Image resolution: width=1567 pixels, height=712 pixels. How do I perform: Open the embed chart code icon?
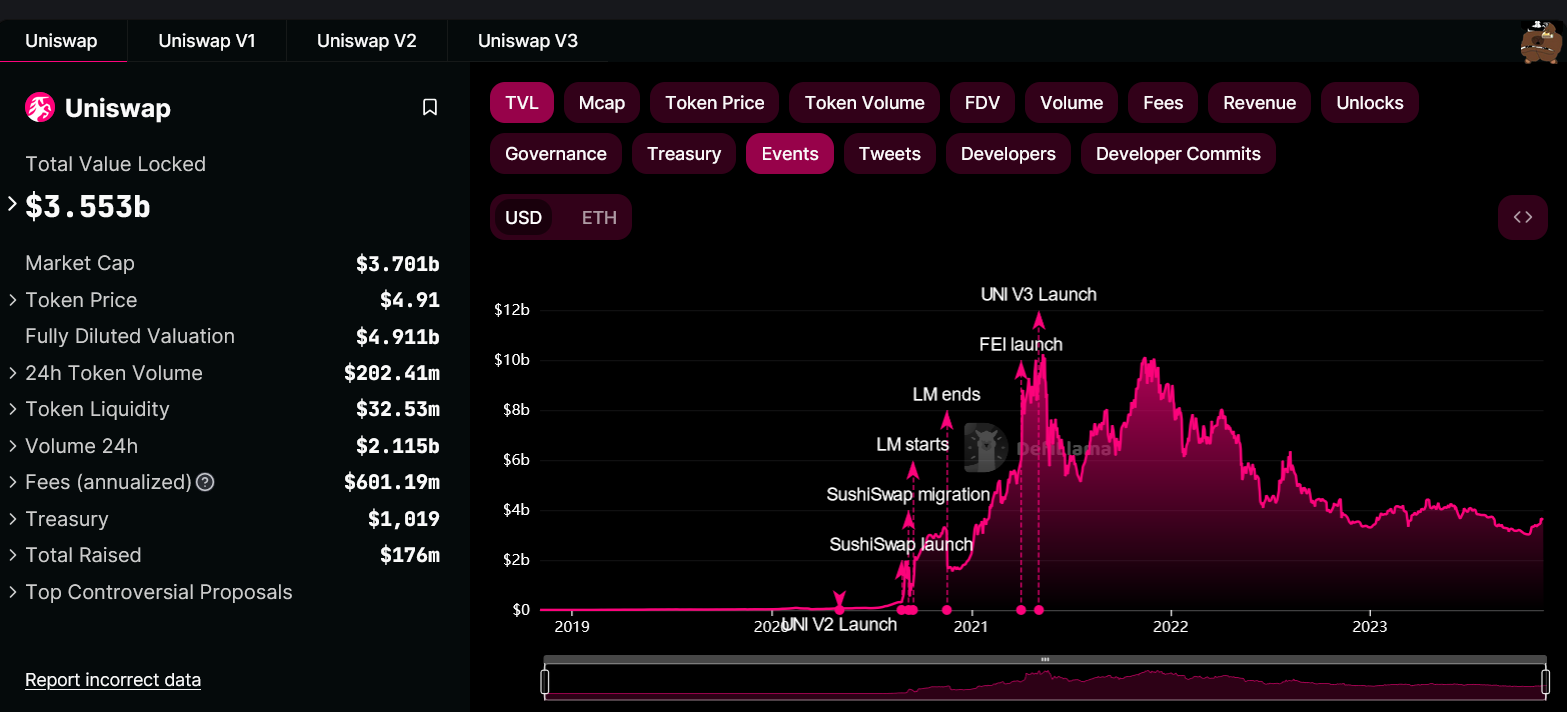tap(1523, 217)
